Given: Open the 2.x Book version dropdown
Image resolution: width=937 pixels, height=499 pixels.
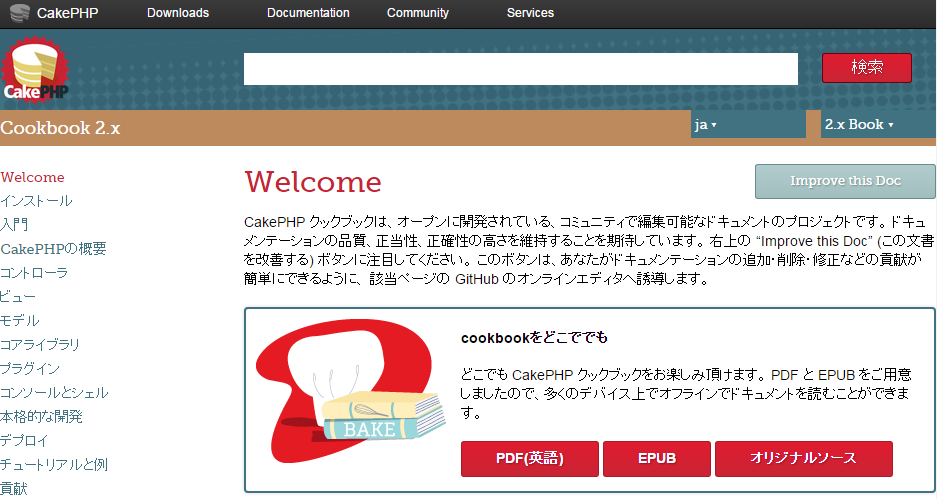Looking at the screenshot, I should [x=877, y=124].
